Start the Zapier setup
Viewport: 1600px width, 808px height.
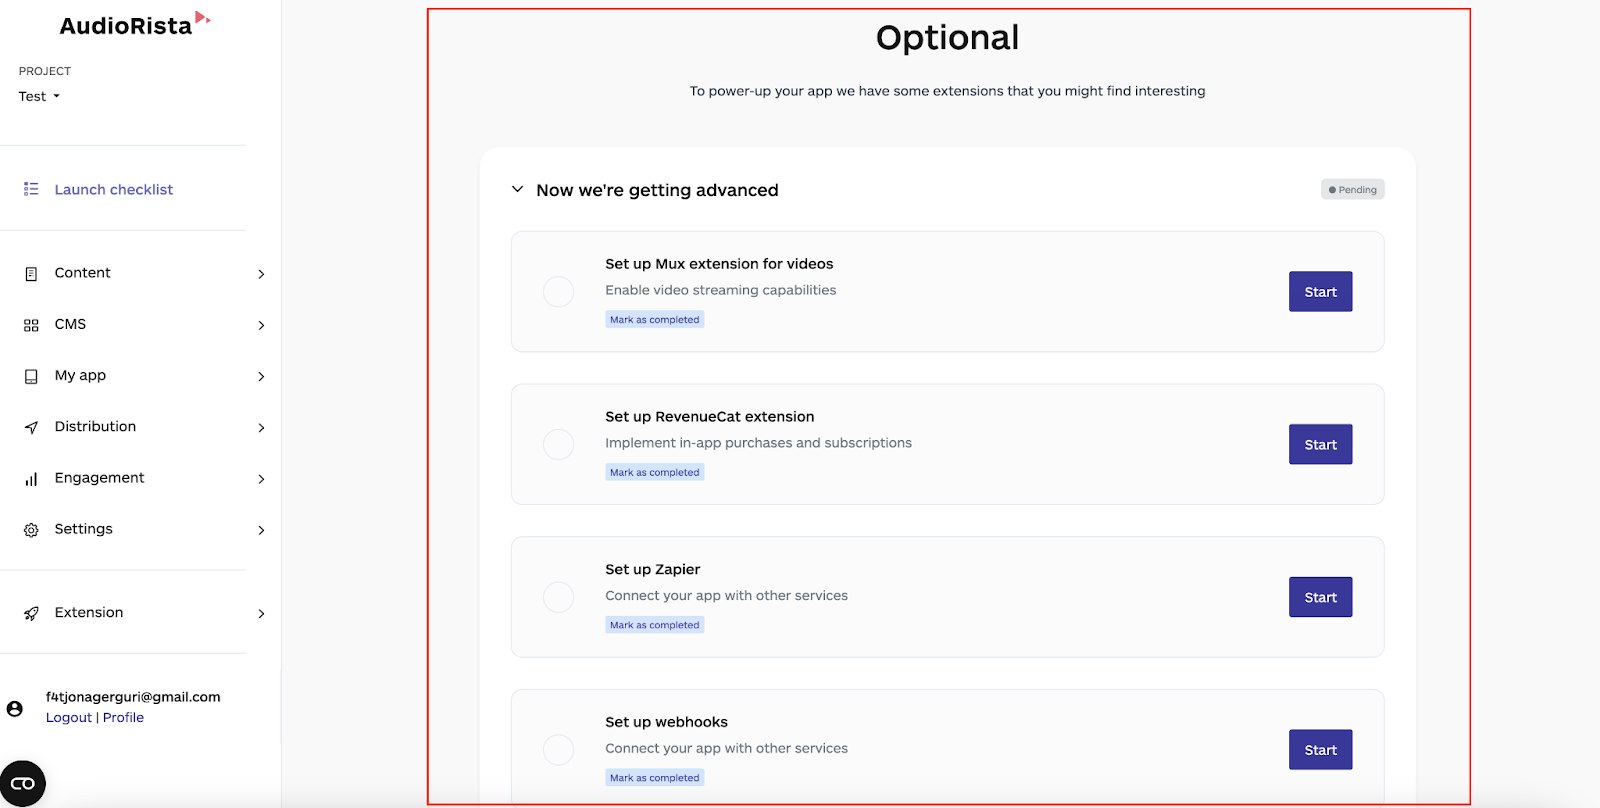1320,597
